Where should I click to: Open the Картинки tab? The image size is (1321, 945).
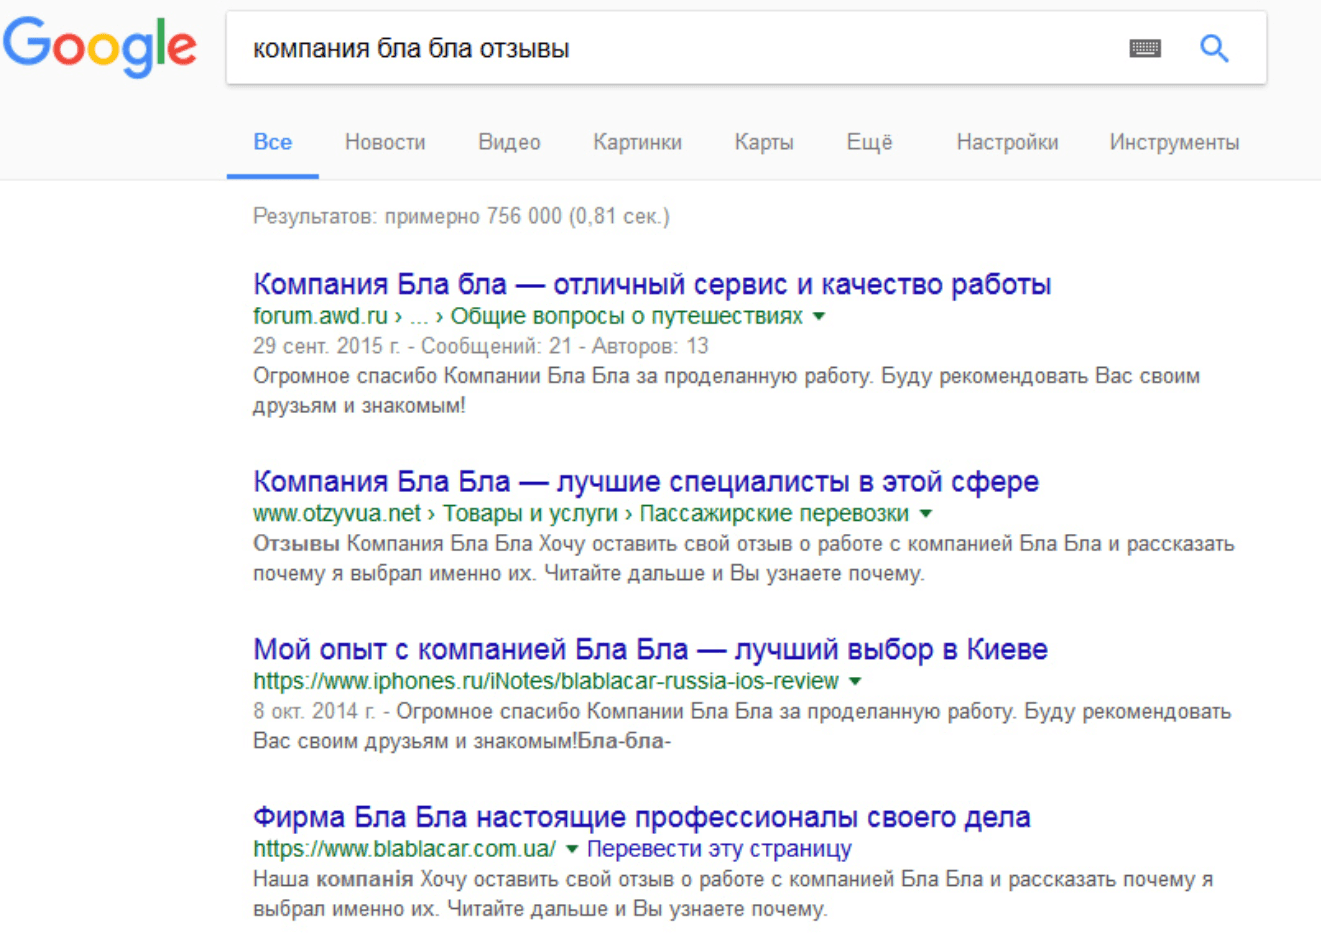point(637,142)
